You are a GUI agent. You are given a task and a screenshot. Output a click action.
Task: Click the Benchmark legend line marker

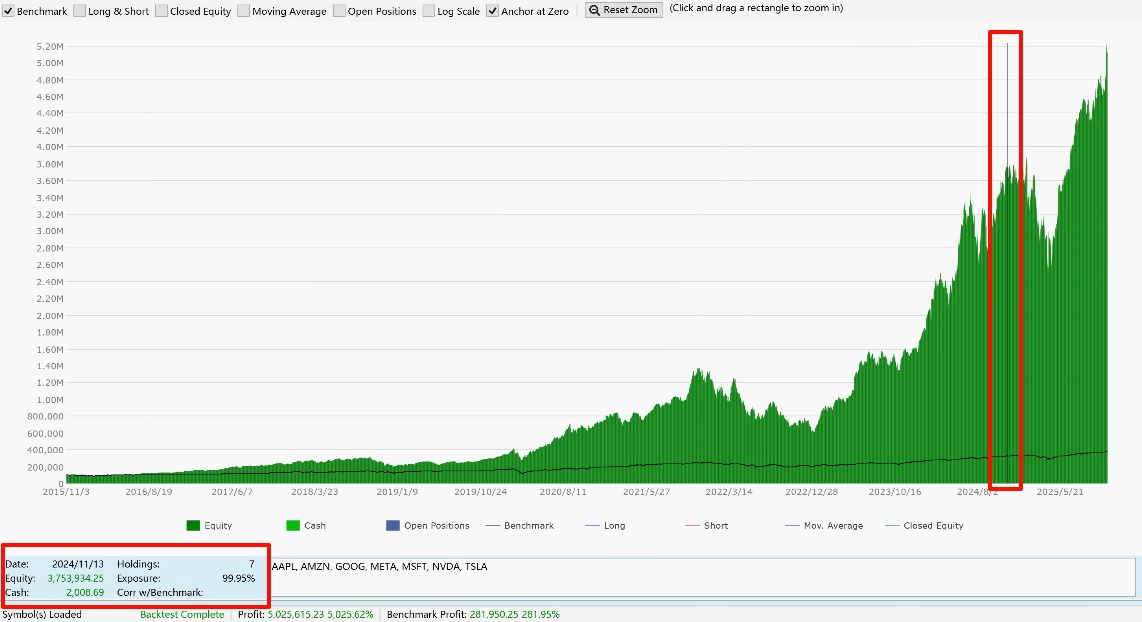pyautogui.click(x=491, y=526)
